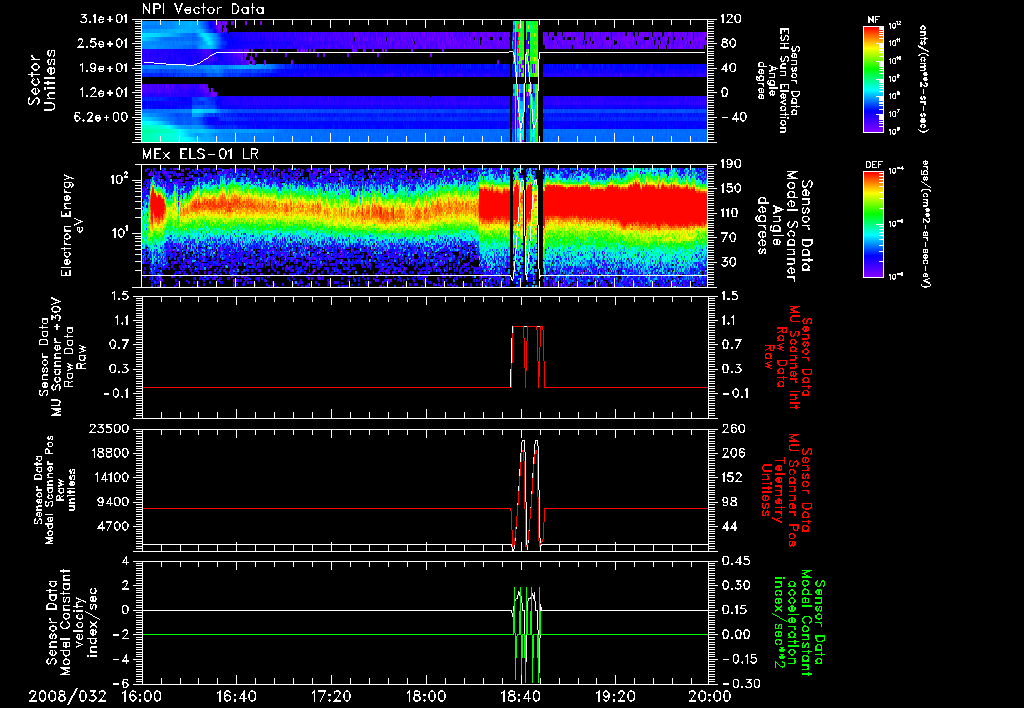1024x708 pixels.
Task: Click the DEF color scale bar
Action: (874, 224)
